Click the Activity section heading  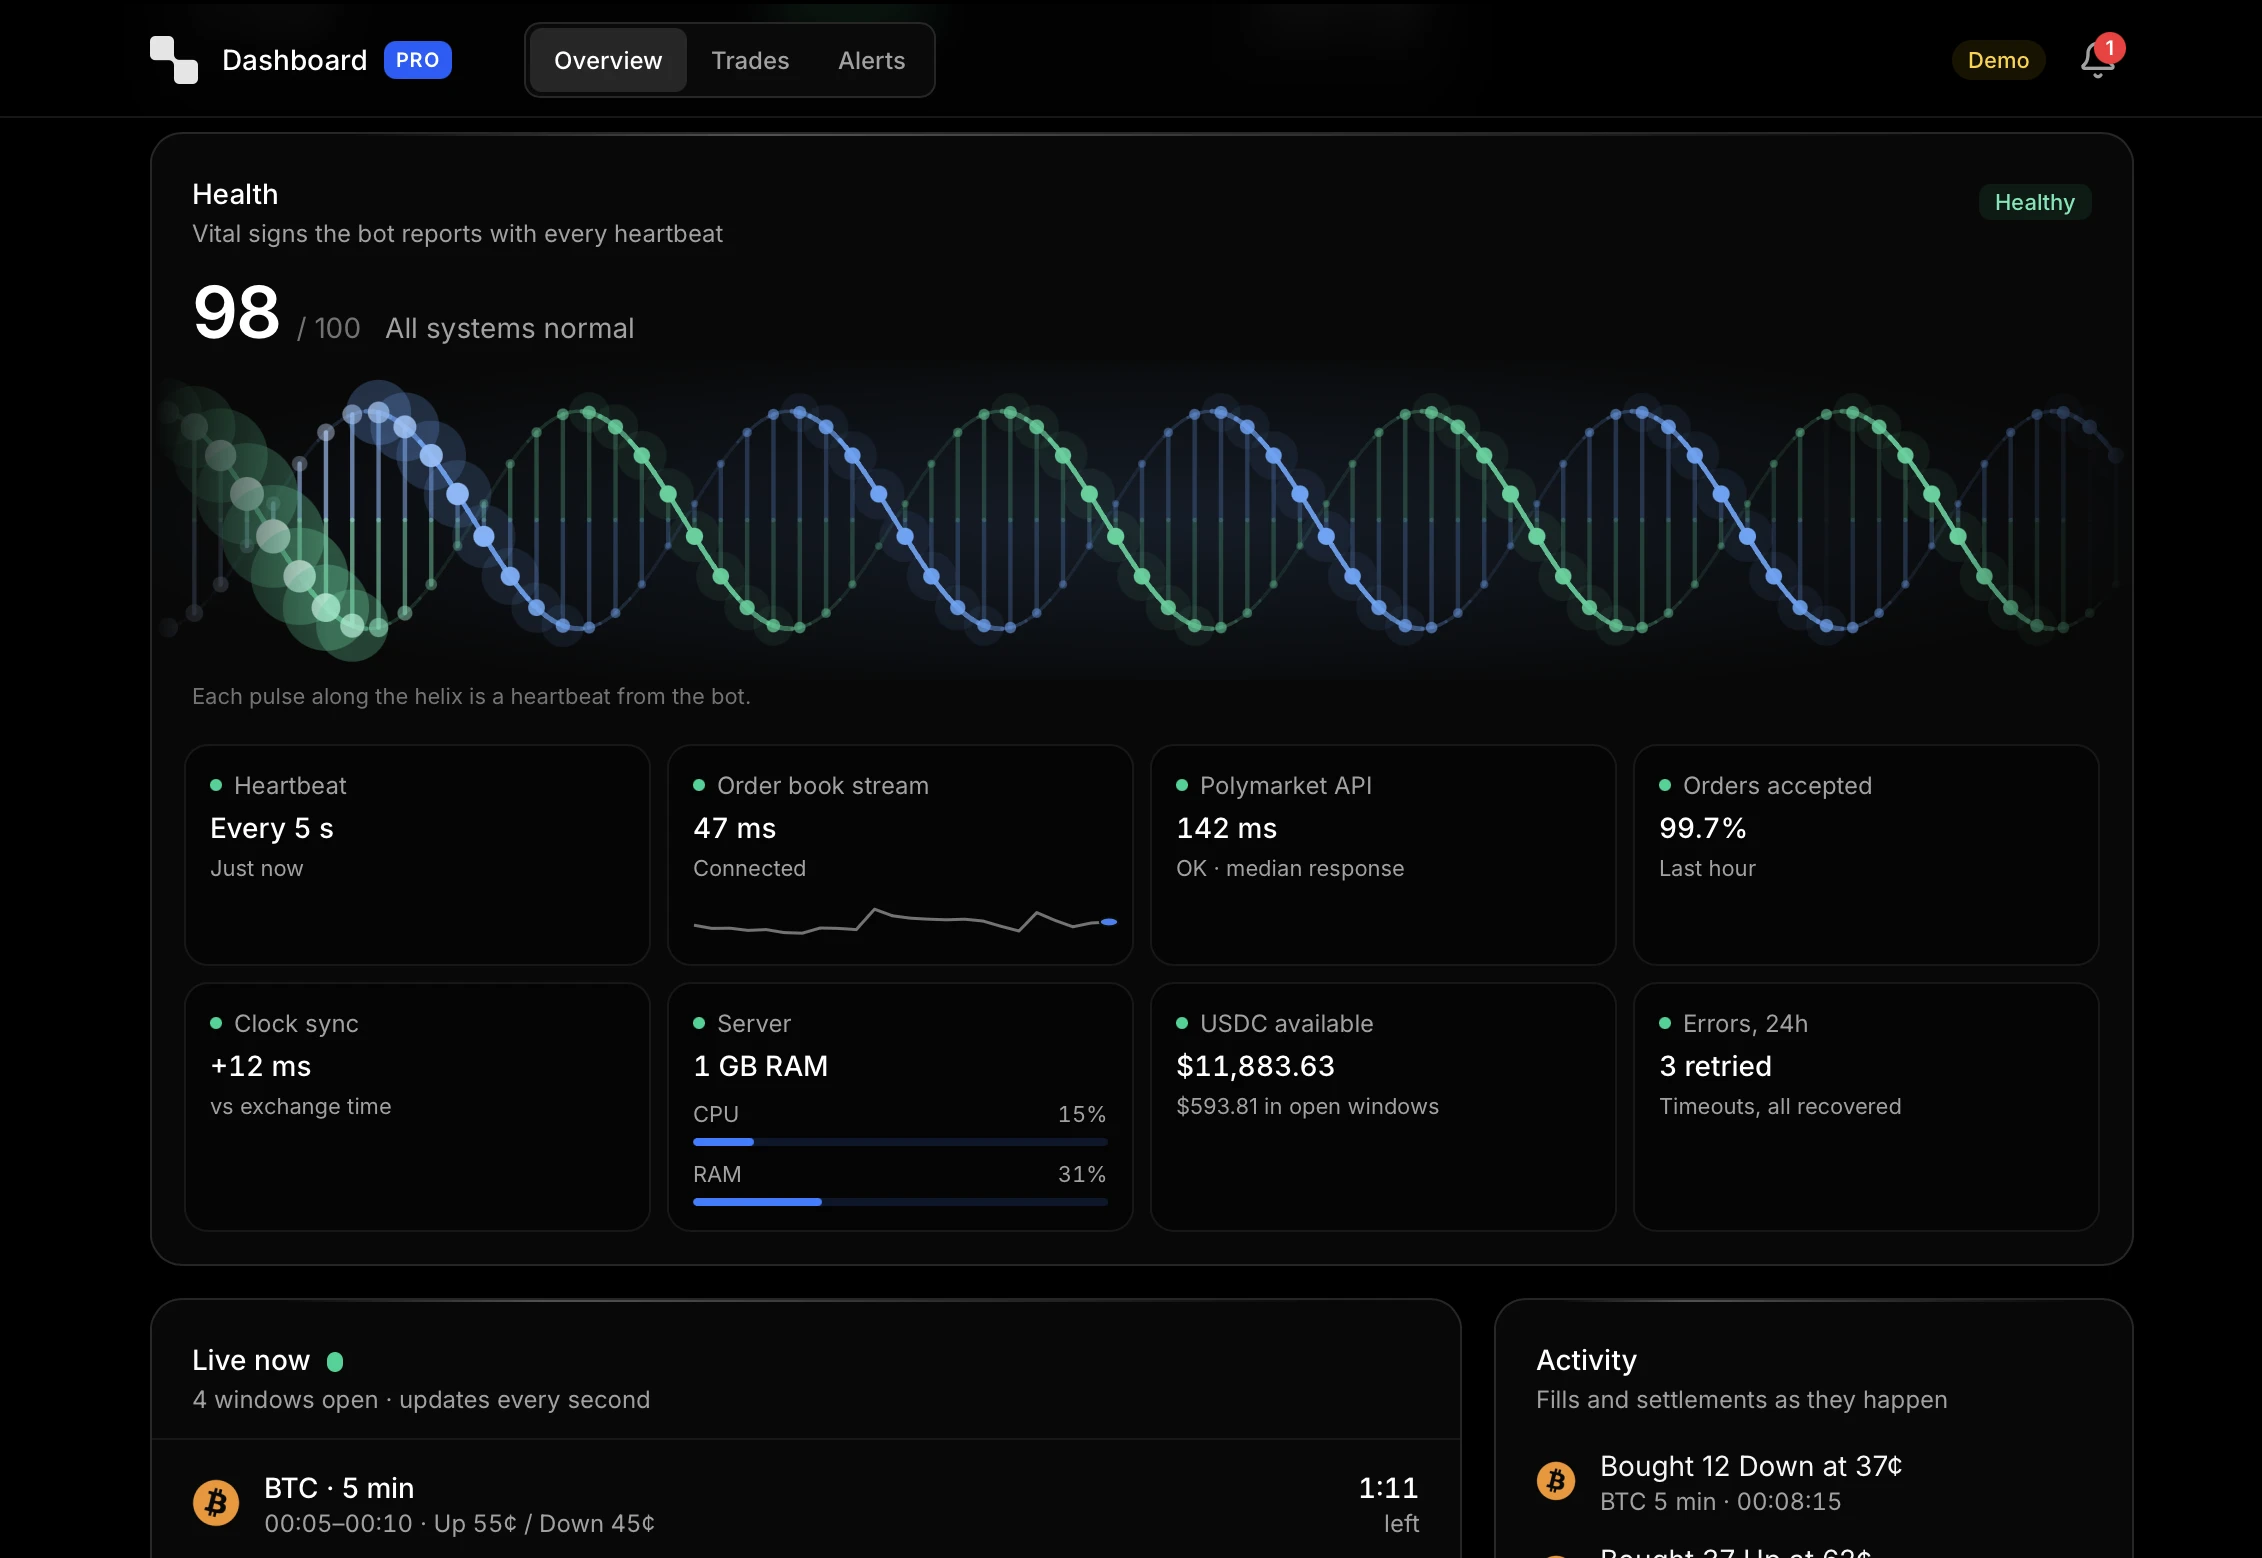(x=1586, y=1360)
